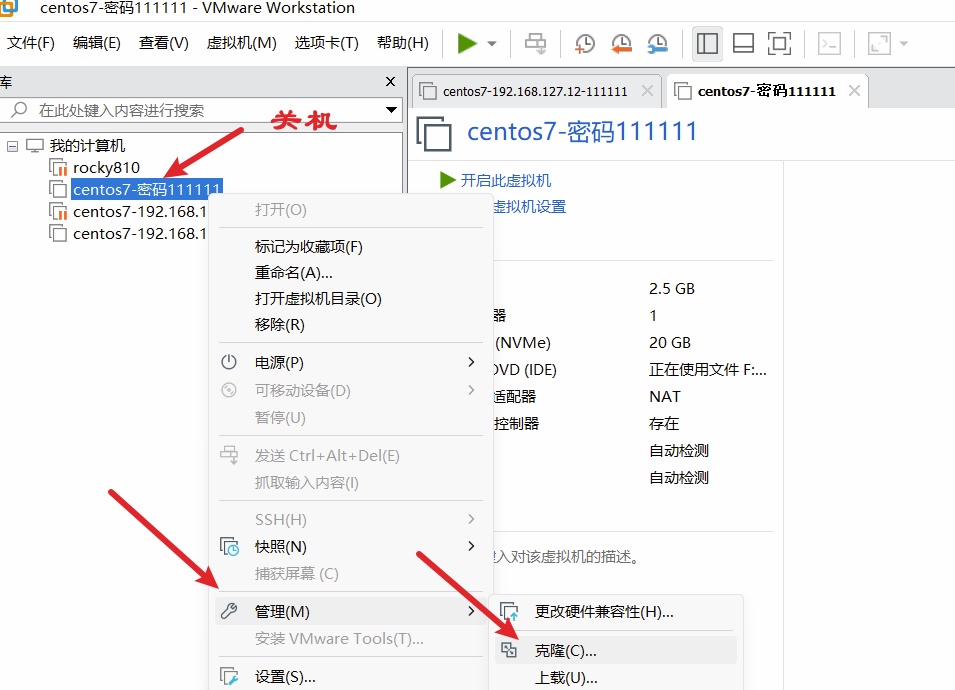Image resolution: width=955 pixels, height=690 pixels.
Task: Click the console view toolbar icon
Action: tap(830, 44)
